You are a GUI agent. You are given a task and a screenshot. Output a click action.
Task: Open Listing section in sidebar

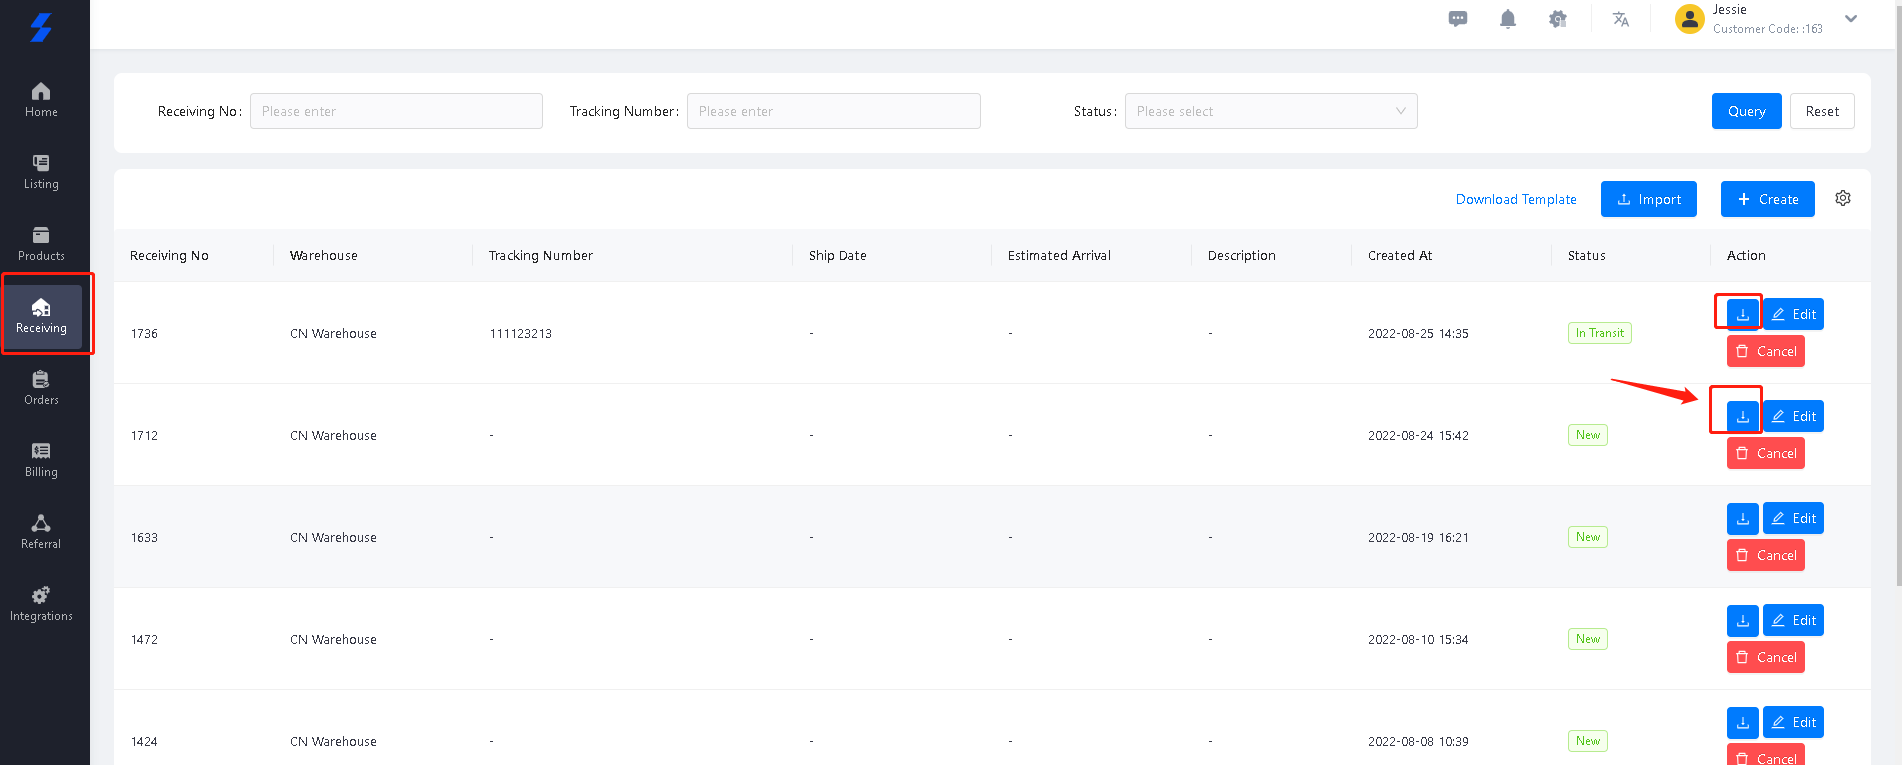tap(41, 172)
